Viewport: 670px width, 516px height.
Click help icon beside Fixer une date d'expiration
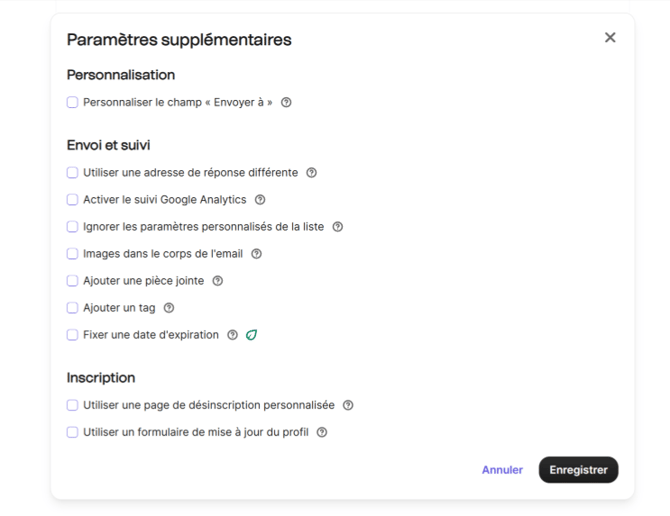233,335
